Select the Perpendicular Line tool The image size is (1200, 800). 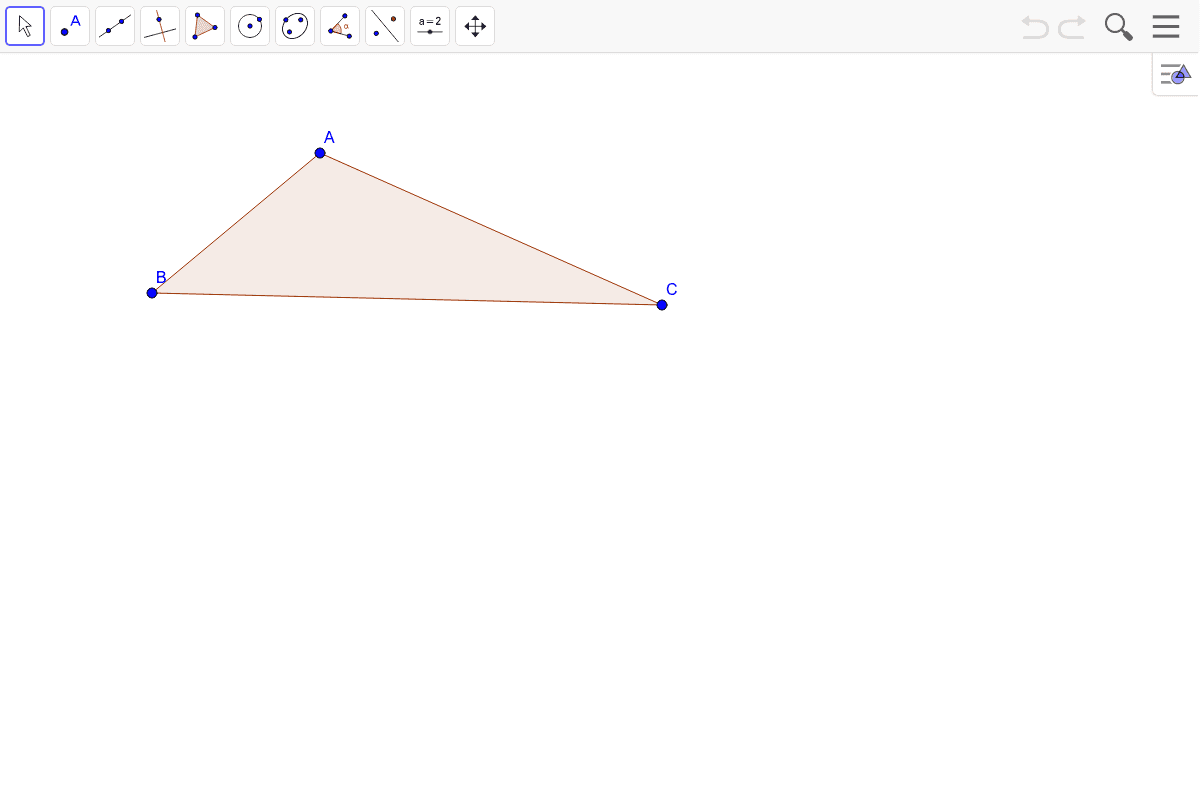(x=160, y=26)
